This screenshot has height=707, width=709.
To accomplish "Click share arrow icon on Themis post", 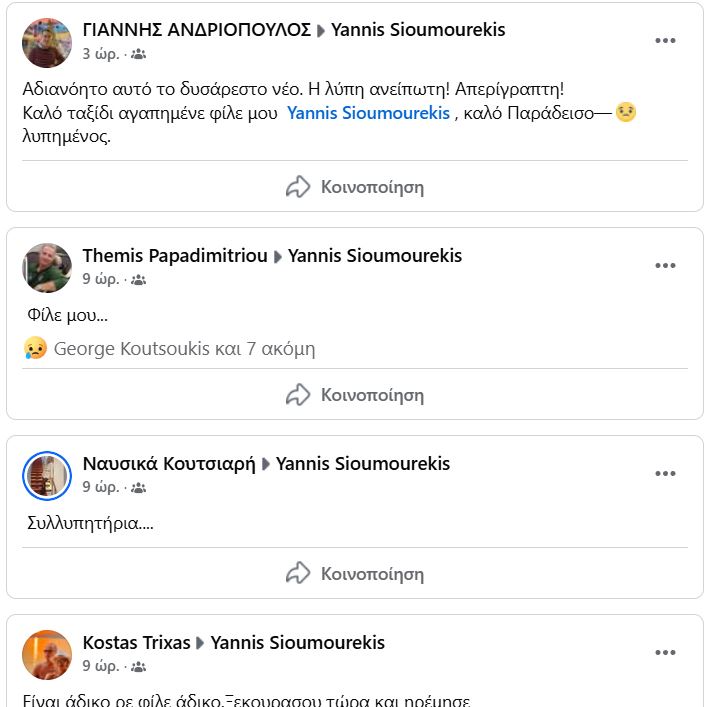I will click(x=298, y=395).
